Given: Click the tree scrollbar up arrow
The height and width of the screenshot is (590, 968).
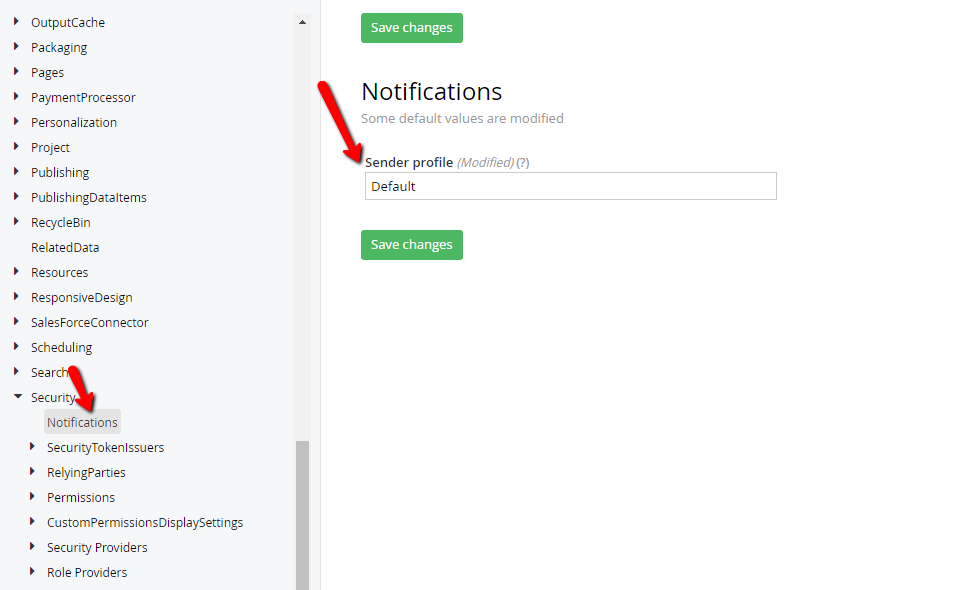Looking at the screenshot, I should (302, 22).
